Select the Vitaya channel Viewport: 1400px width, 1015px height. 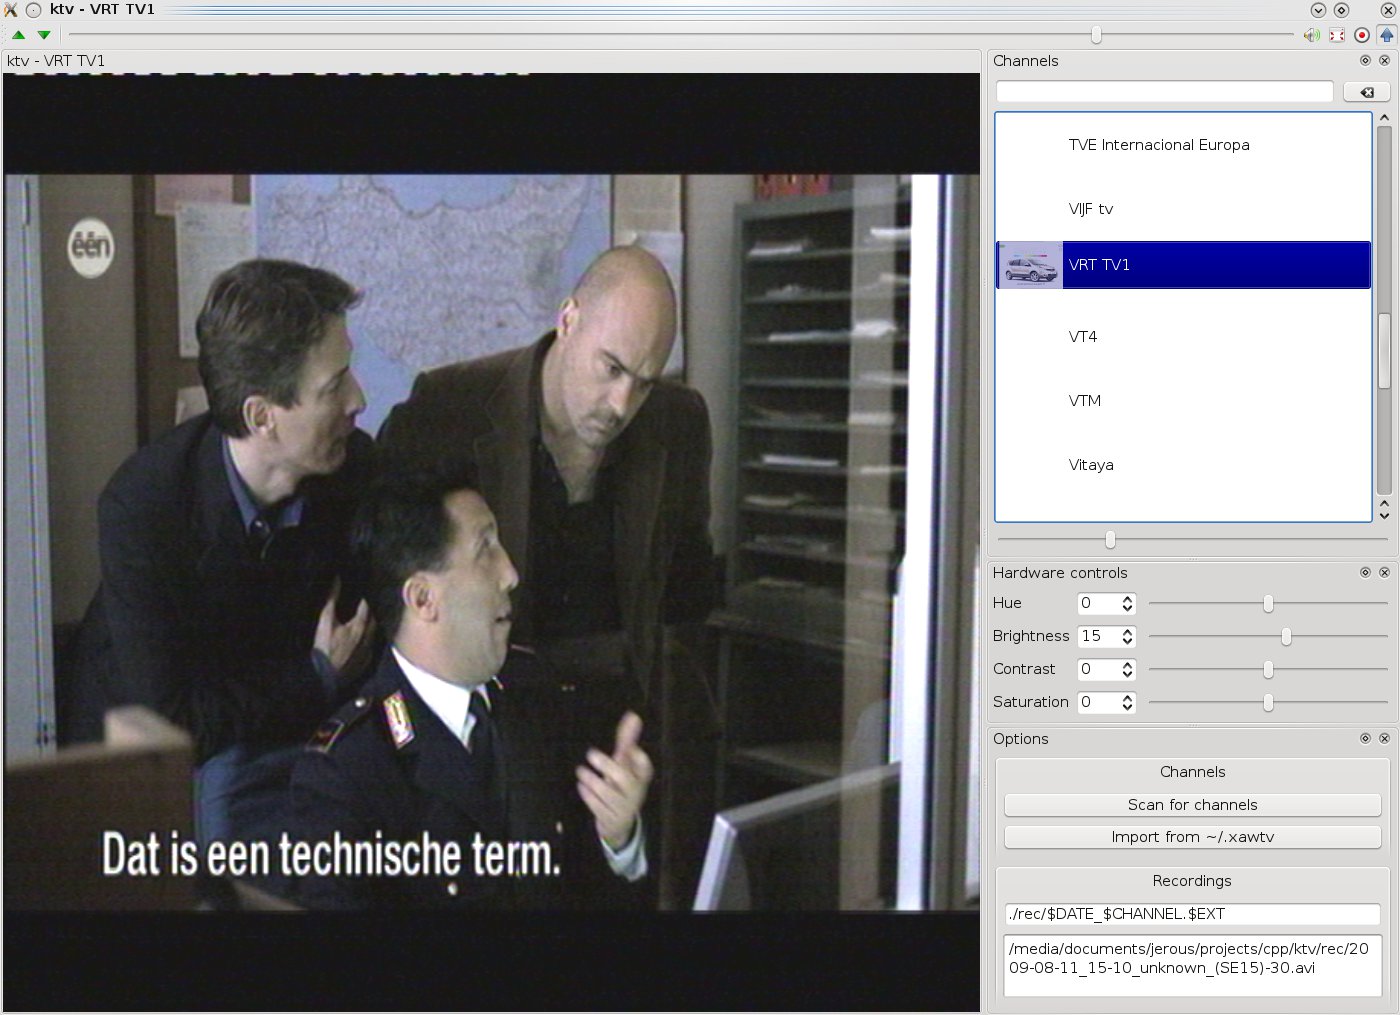[x=1183, y=465]
